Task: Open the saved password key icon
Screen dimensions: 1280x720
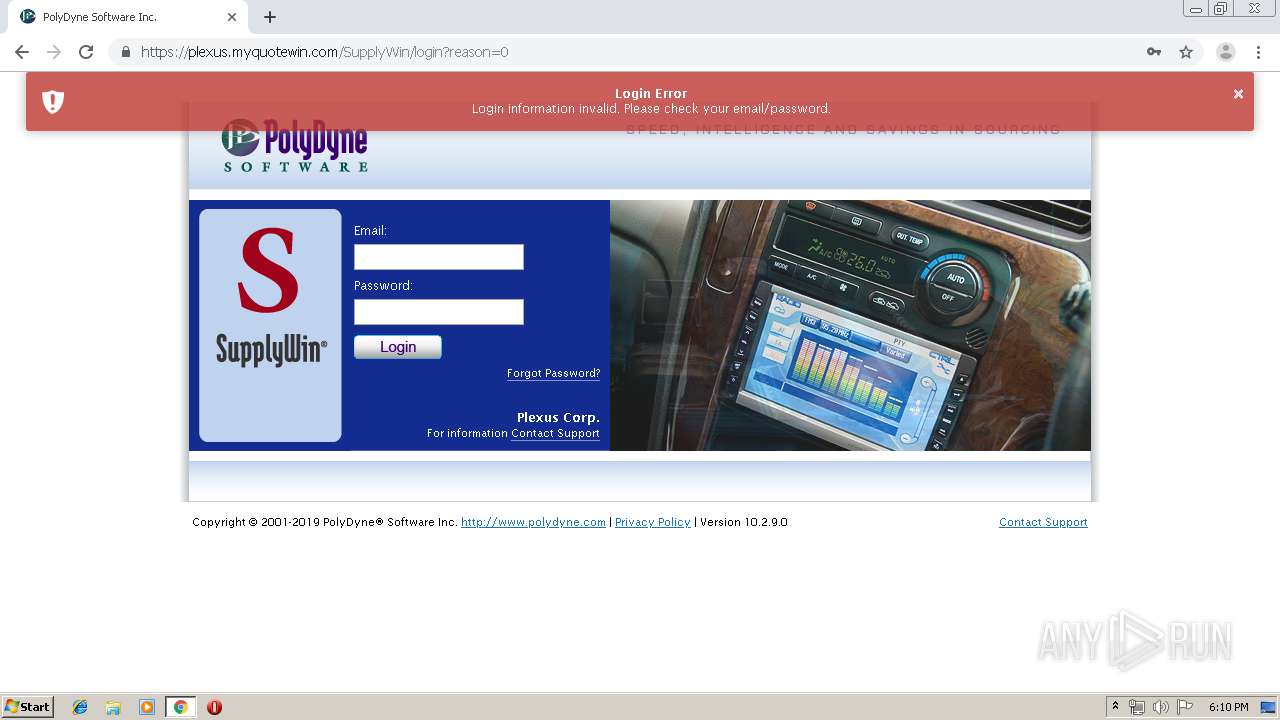Action: coord(1154,52)
